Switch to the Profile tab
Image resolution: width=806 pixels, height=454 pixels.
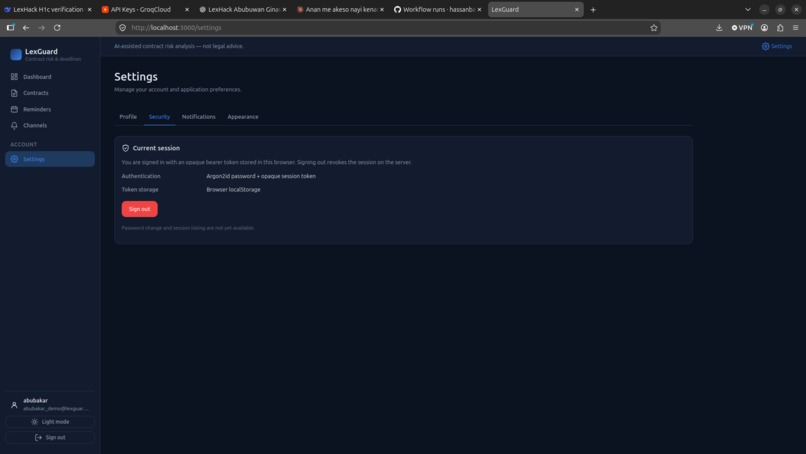[128, 117]
